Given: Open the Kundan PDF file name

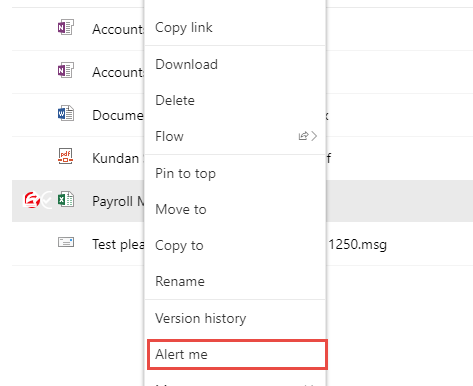Looking at the screenshot, I should click(x=117, y=158).
